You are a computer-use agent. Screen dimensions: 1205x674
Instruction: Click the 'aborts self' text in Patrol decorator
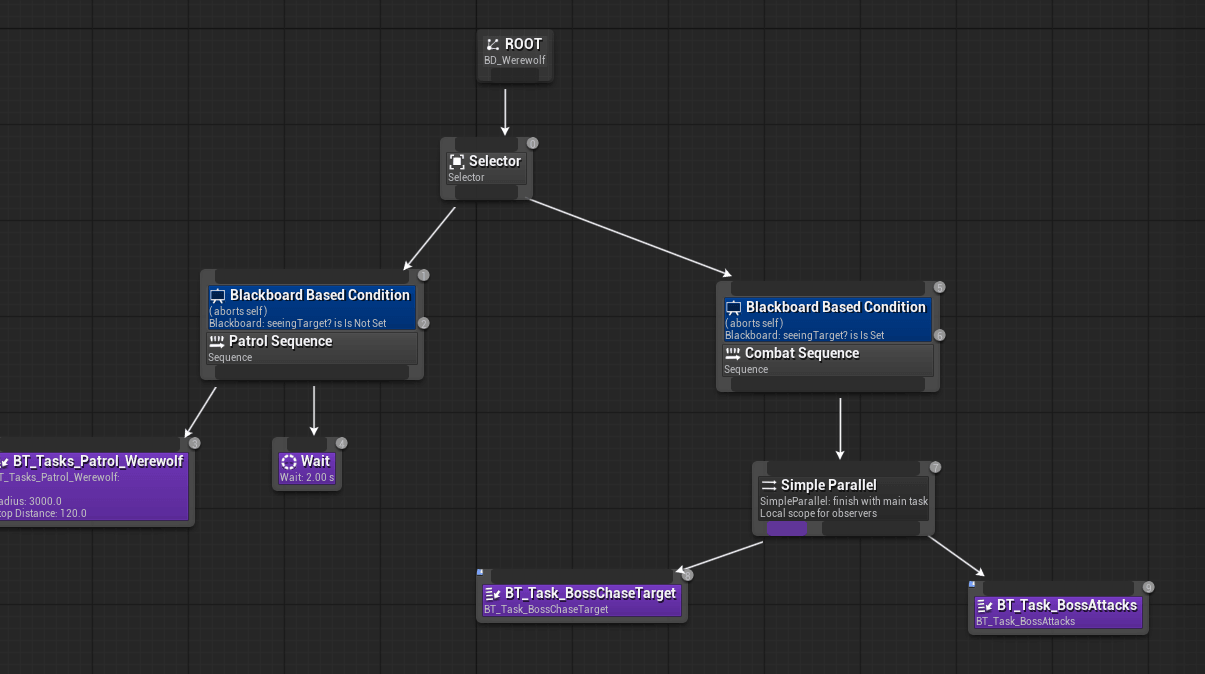coord(238,311)
